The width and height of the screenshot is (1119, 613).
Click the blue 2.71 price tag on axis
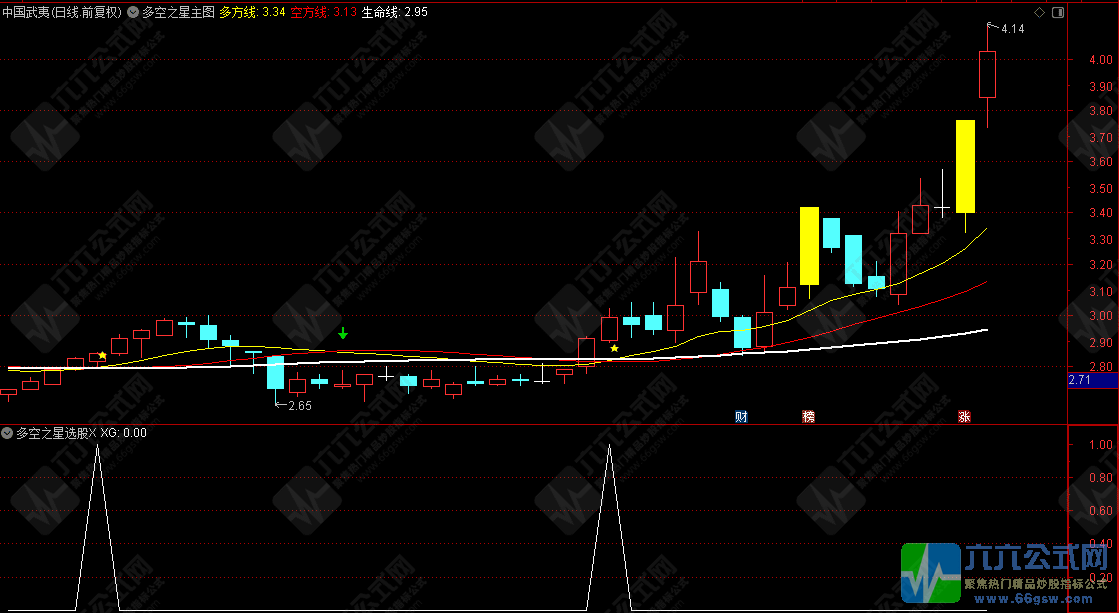1092,380
